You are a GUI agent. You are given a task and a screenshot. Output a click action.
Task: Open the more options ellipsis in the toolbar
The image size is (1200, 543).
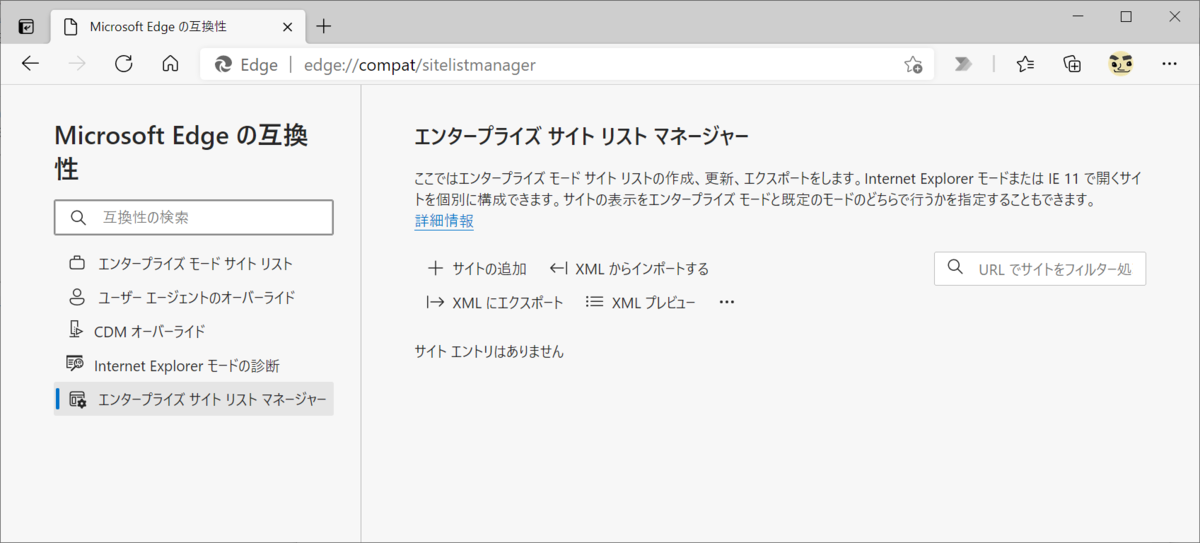coord(727,302)
